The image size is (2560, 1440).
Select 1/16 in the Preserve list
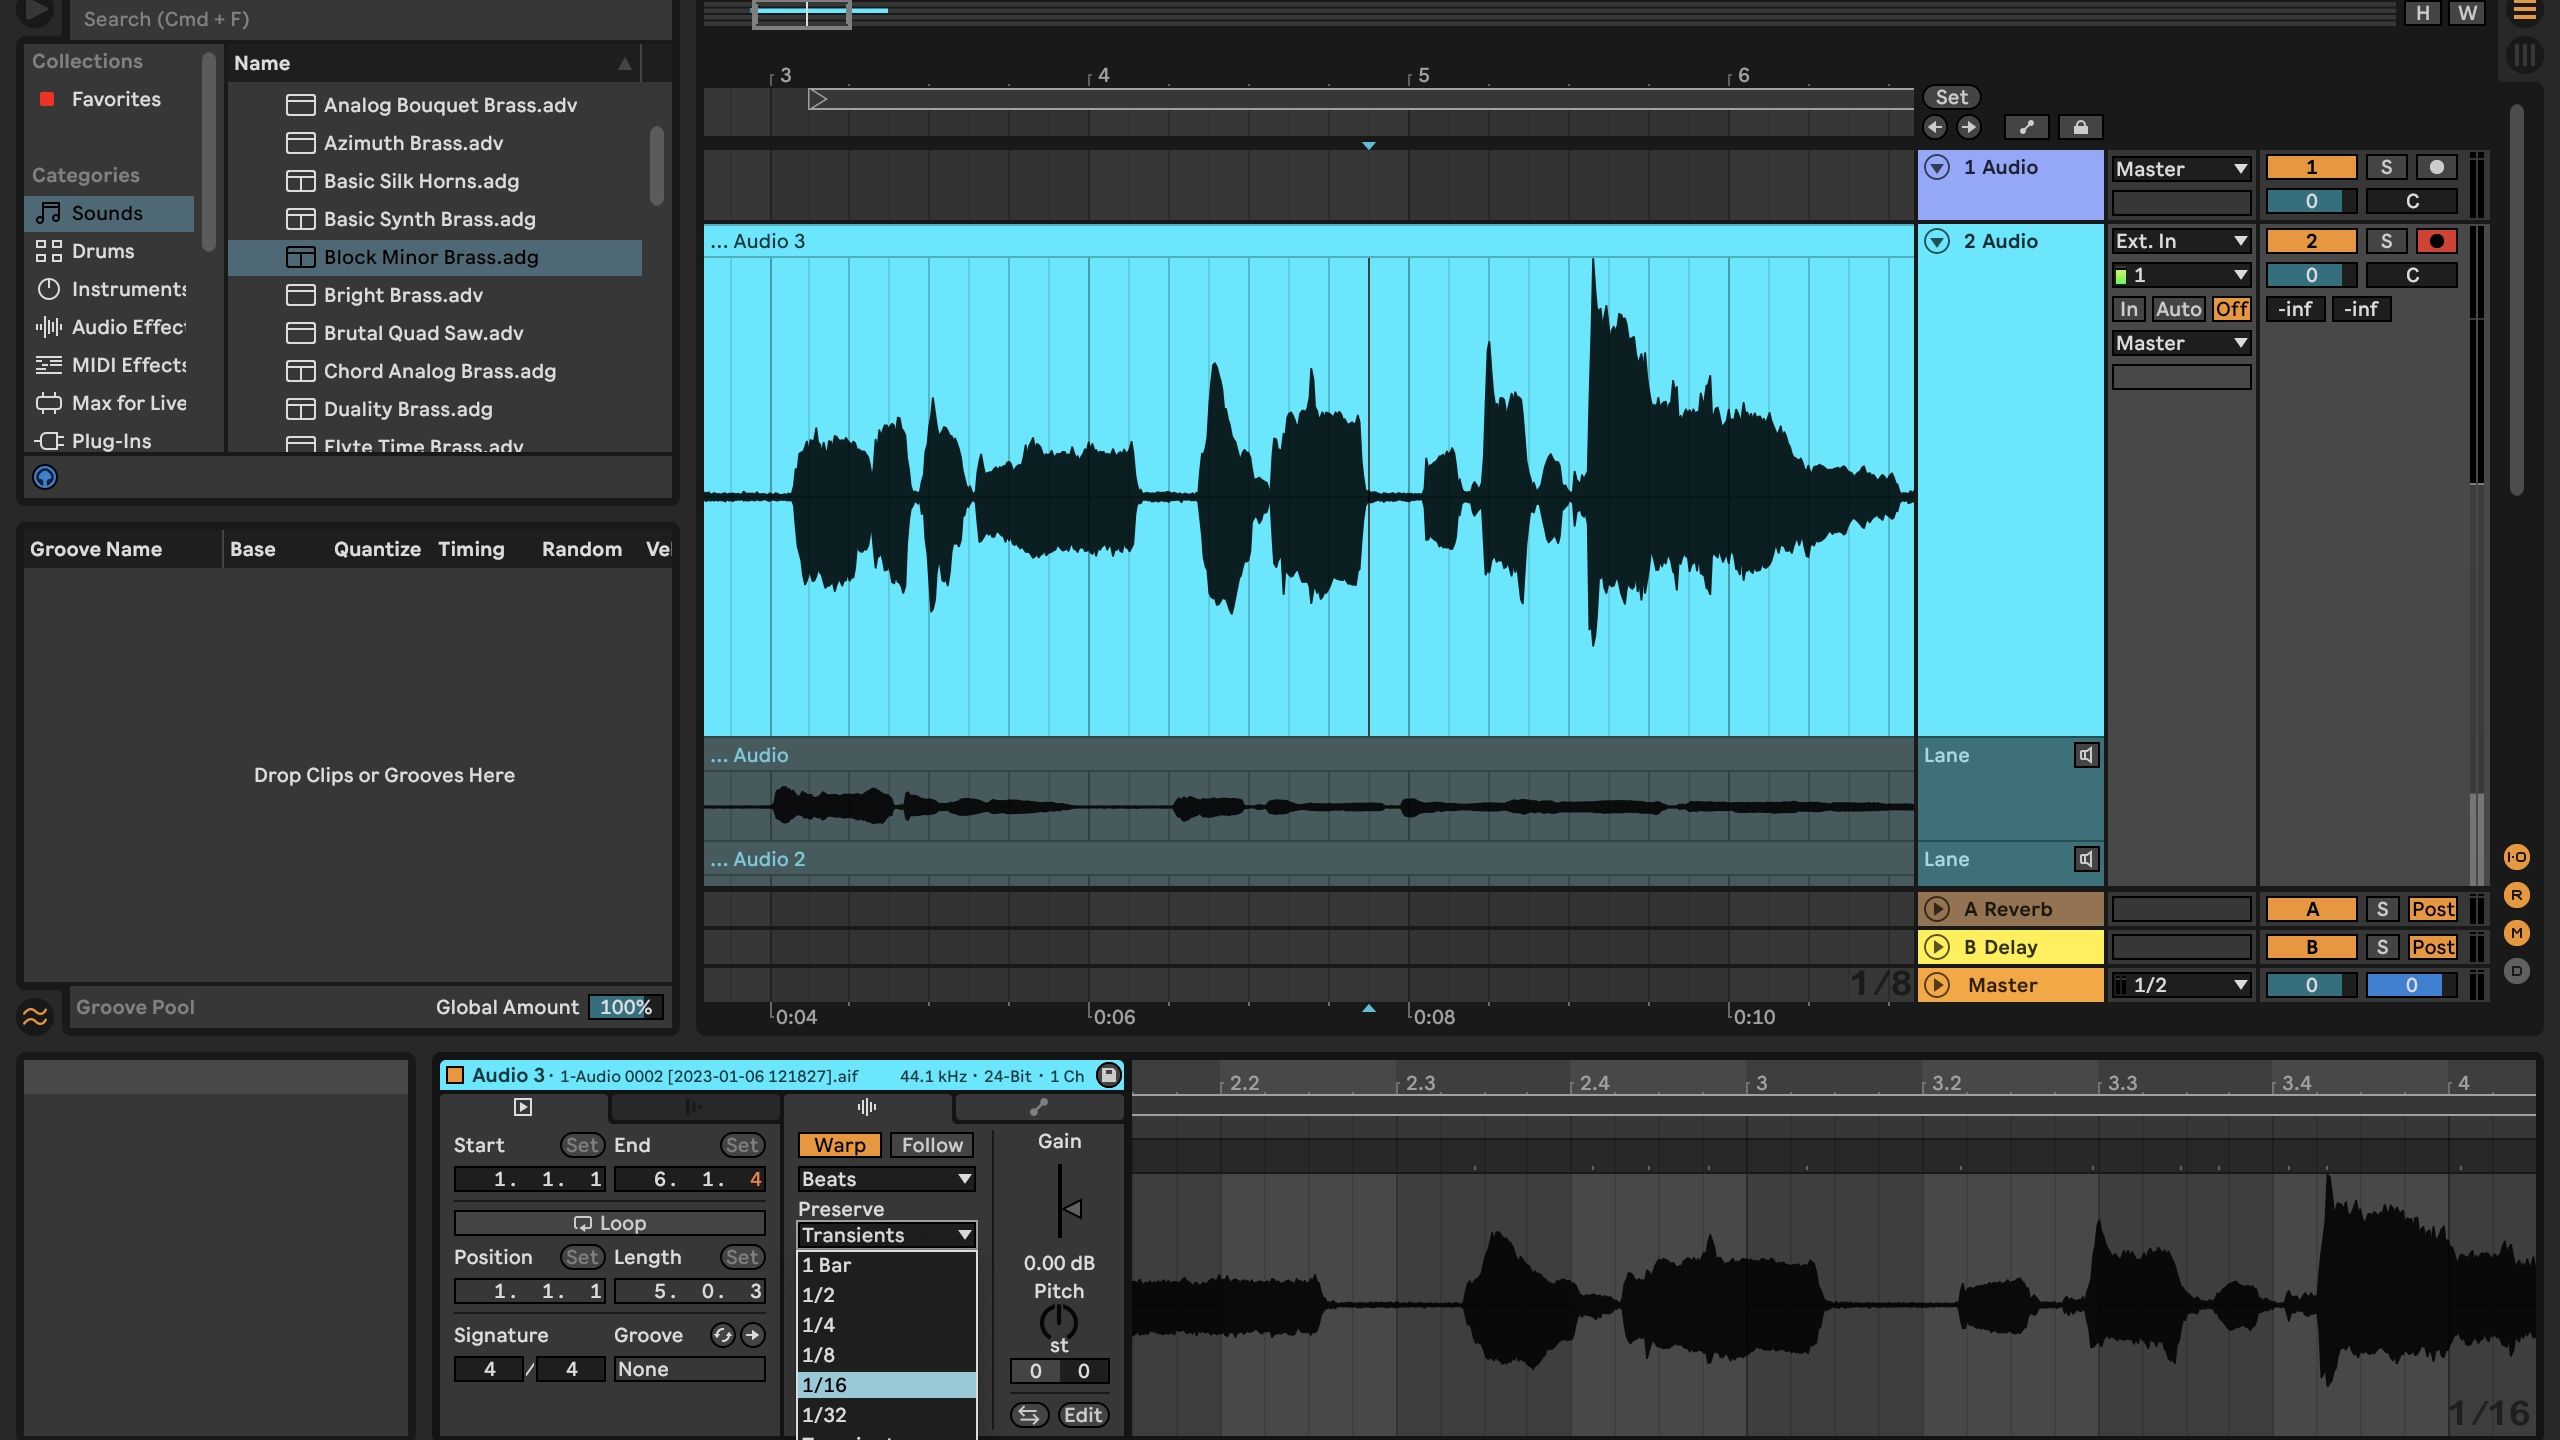(886, 1385)
